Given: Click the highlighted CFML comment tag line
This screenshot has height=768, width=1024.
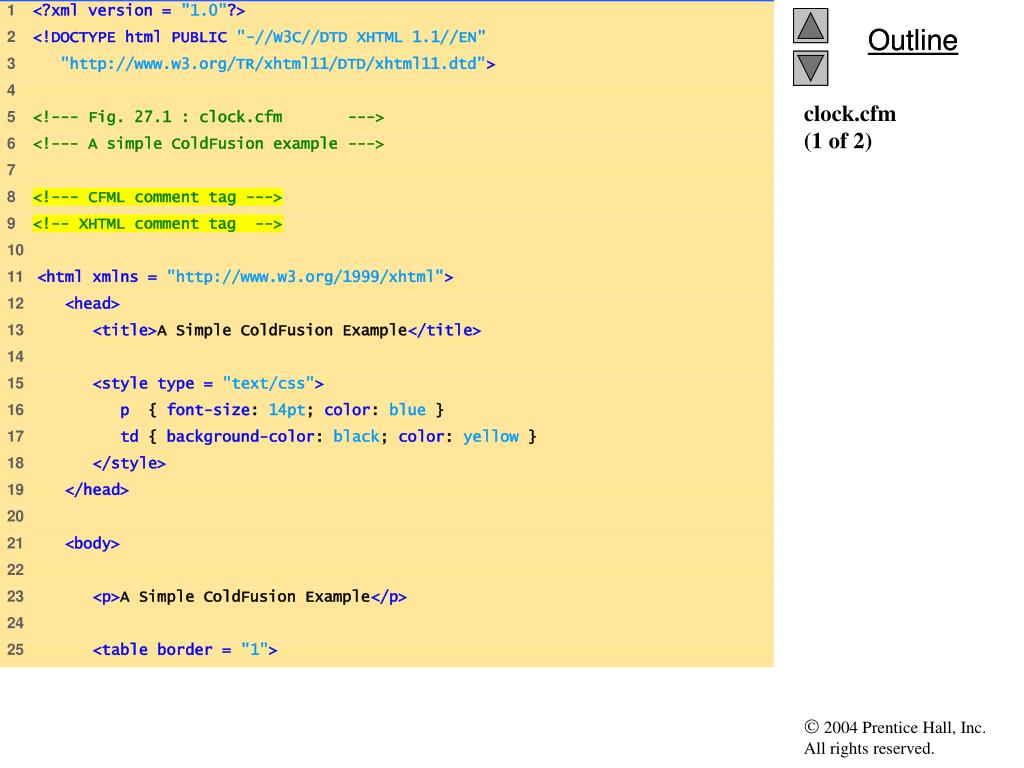Looking at the screenshot, I should pyautogui.click(x=157, y=197).
